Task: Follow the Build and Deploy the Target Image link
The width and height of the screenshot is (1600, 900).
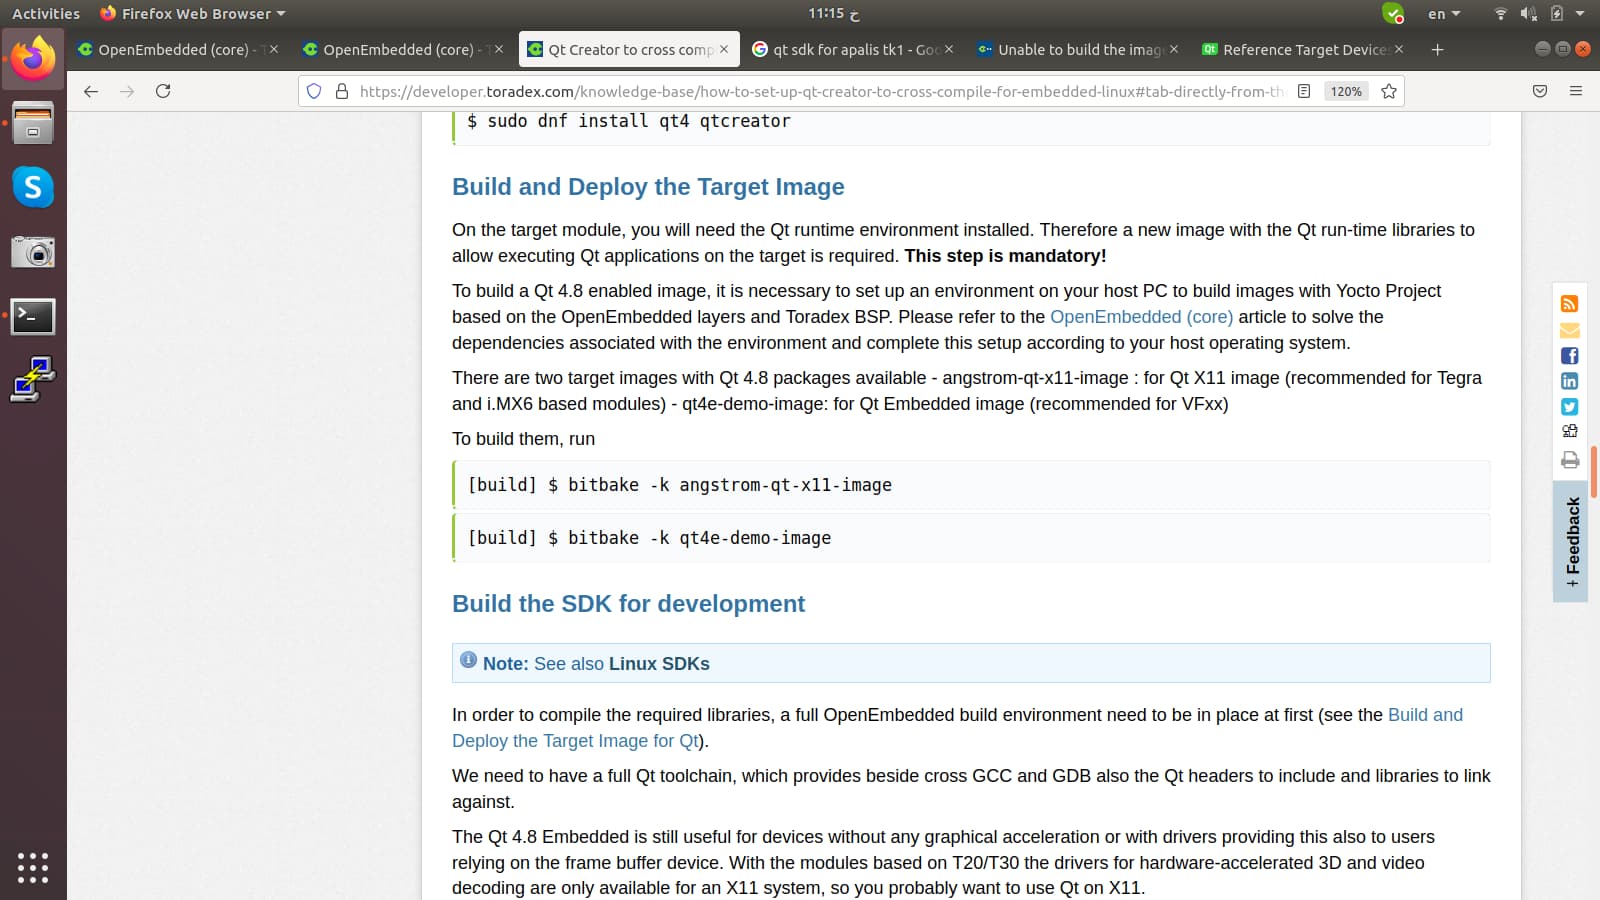Action: click(957, 728)
